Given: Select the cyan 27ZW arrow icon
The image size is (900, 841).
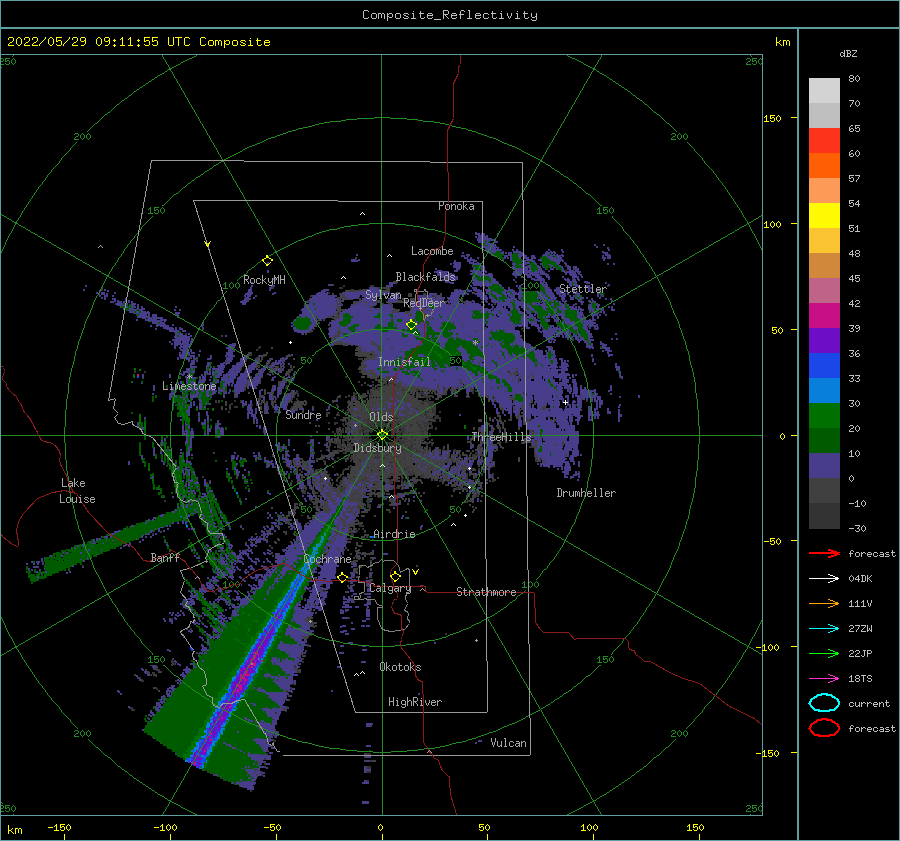Looking at the screenshot, I should tap(824, 629).
